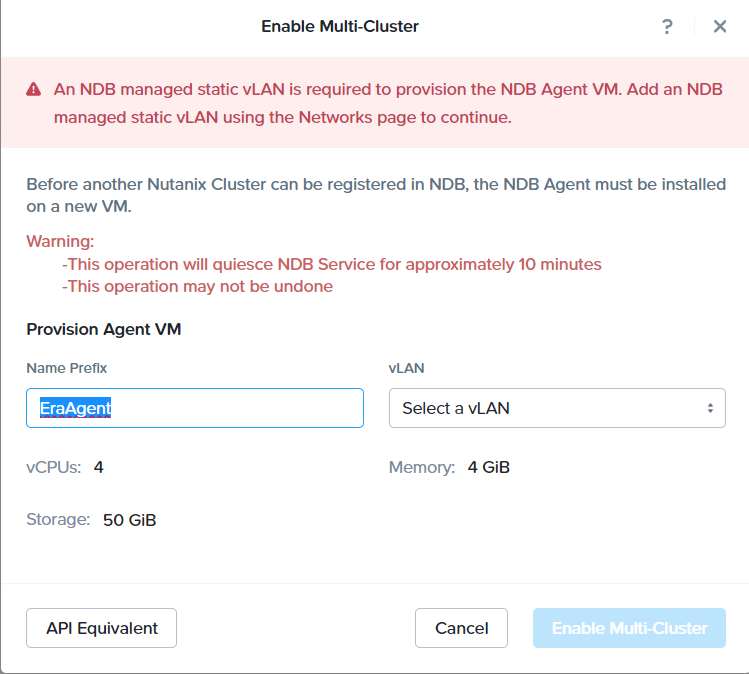
Task: Click the Memory value 4 GiB
Action: click(x=488, y=467)
